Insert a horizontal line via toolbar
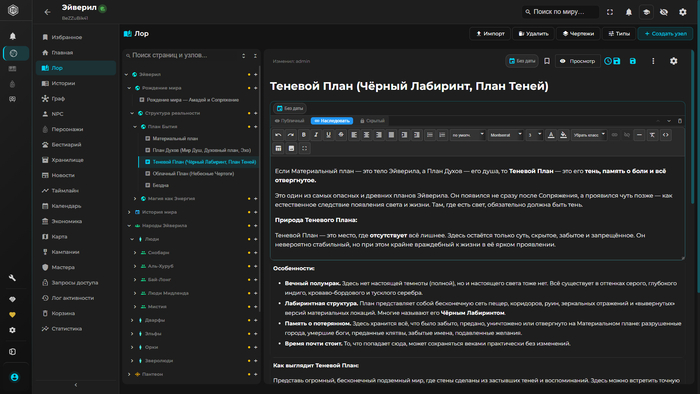Image resolution: width=700 pixels, height=394 pixels. (x=639, y=135)
